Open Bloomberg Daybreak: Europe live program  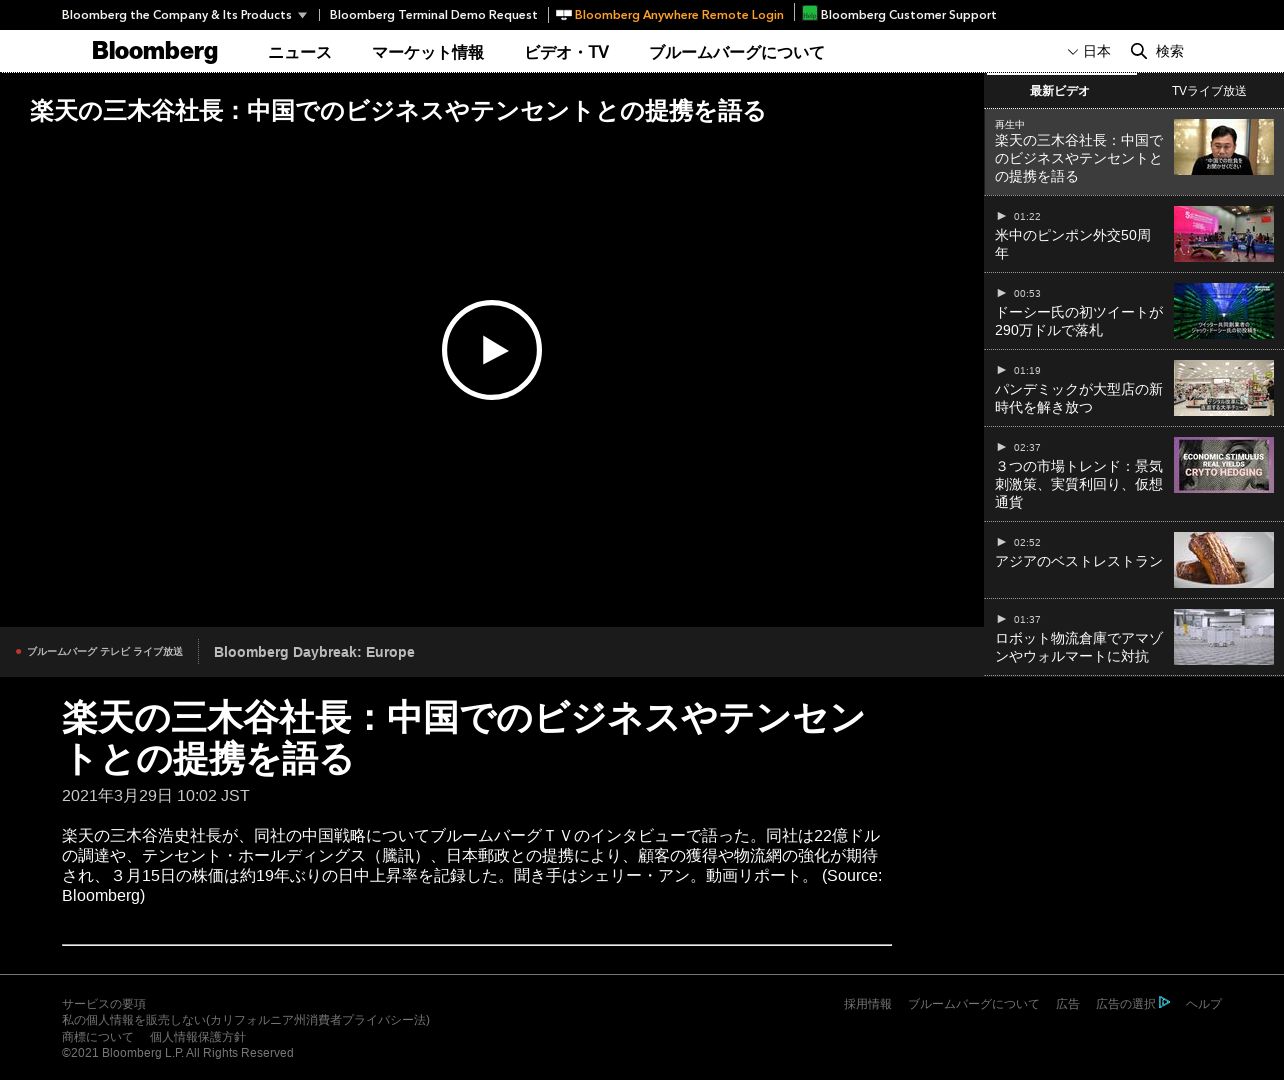pos(314,652)
